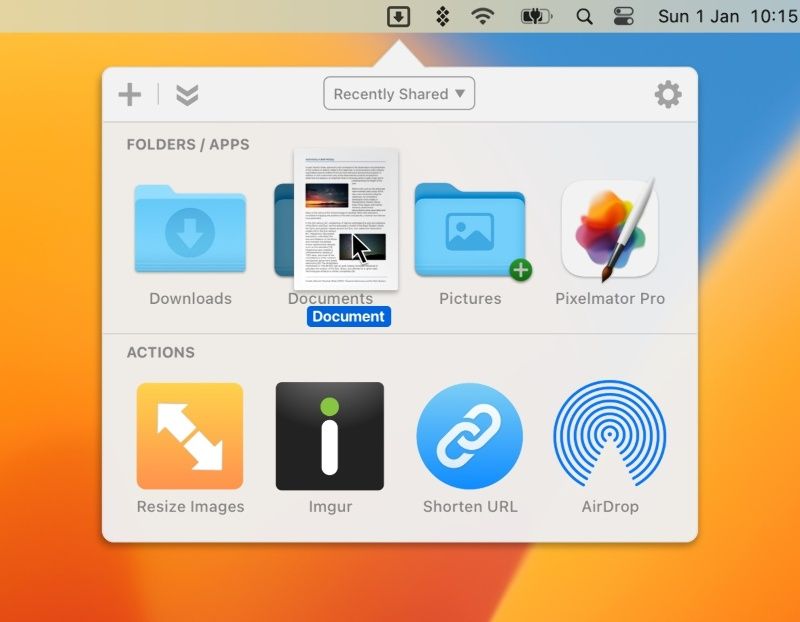Click the Shorten URL action icon

470,436
